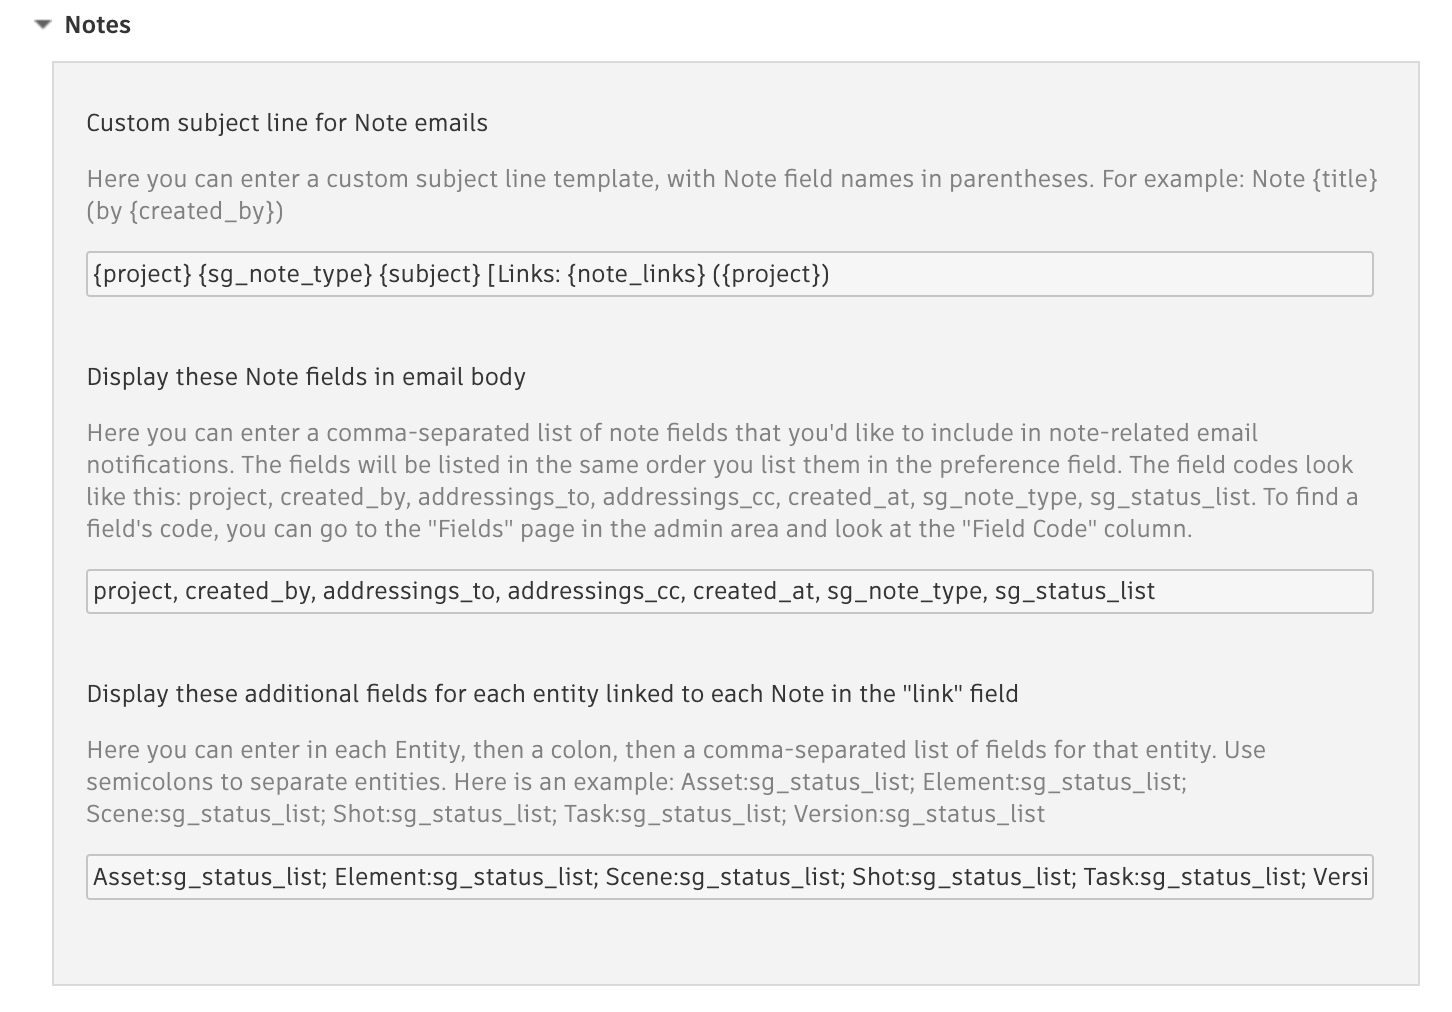Screen dimensions: 1452x1012
Task: Place cursor on {note_links} in subject template
Action: point(637,274)
